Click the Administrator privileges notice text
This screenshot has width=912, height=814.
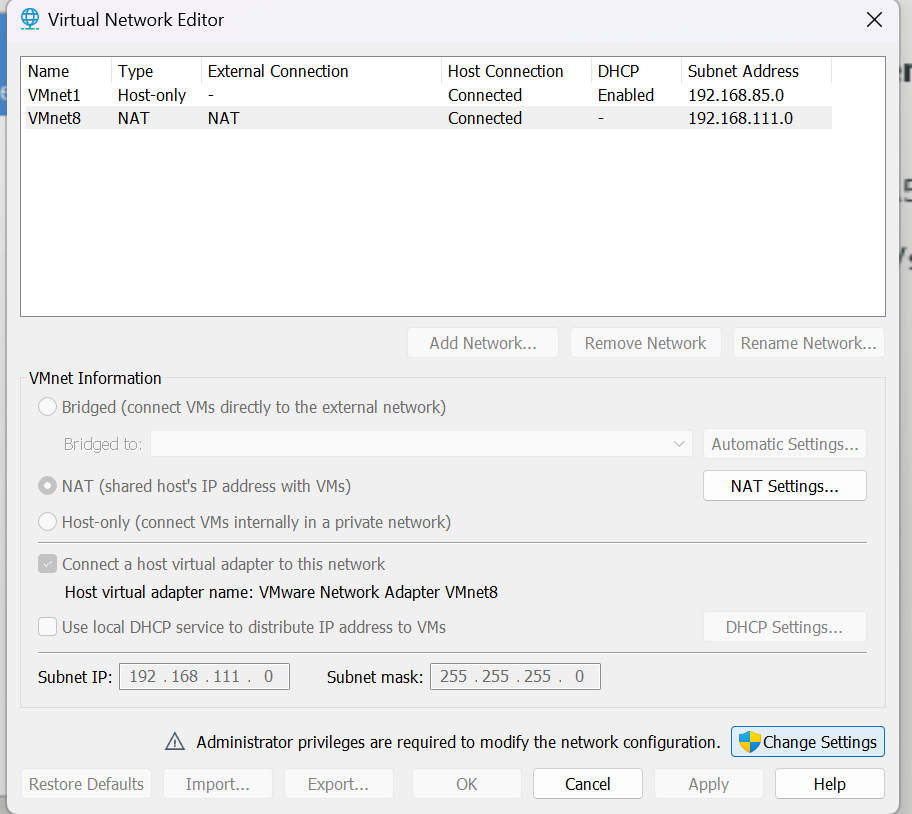click(x=458, y=742)
